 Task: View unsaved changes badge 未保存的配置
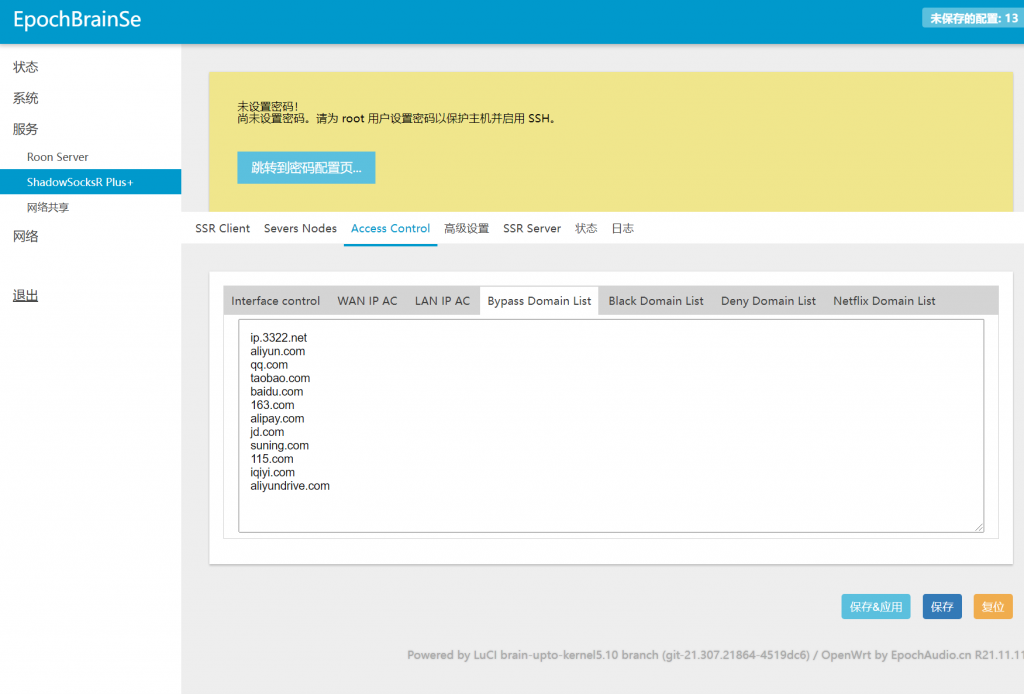click(x=974, y=18)
